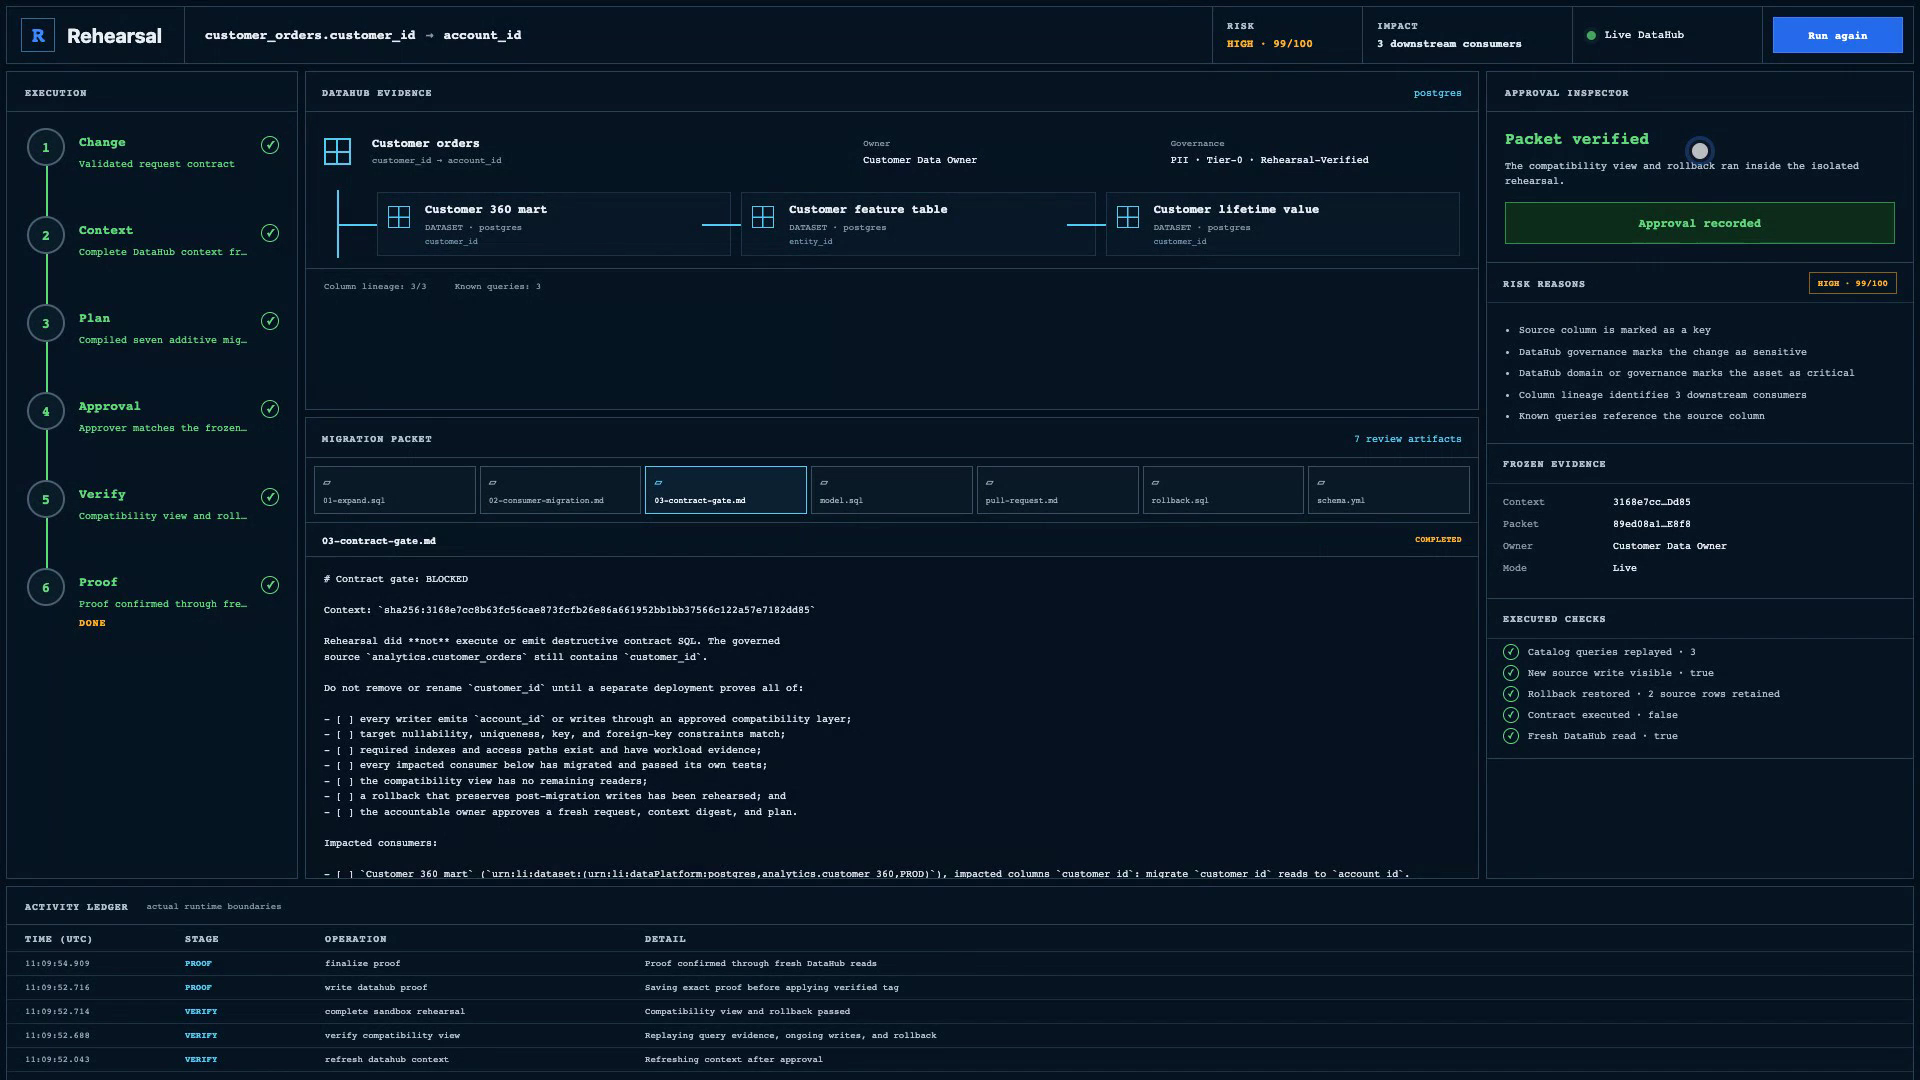Click check icon for New source write visible
Viewport: 1920px width, 1080px height.
1511,673
